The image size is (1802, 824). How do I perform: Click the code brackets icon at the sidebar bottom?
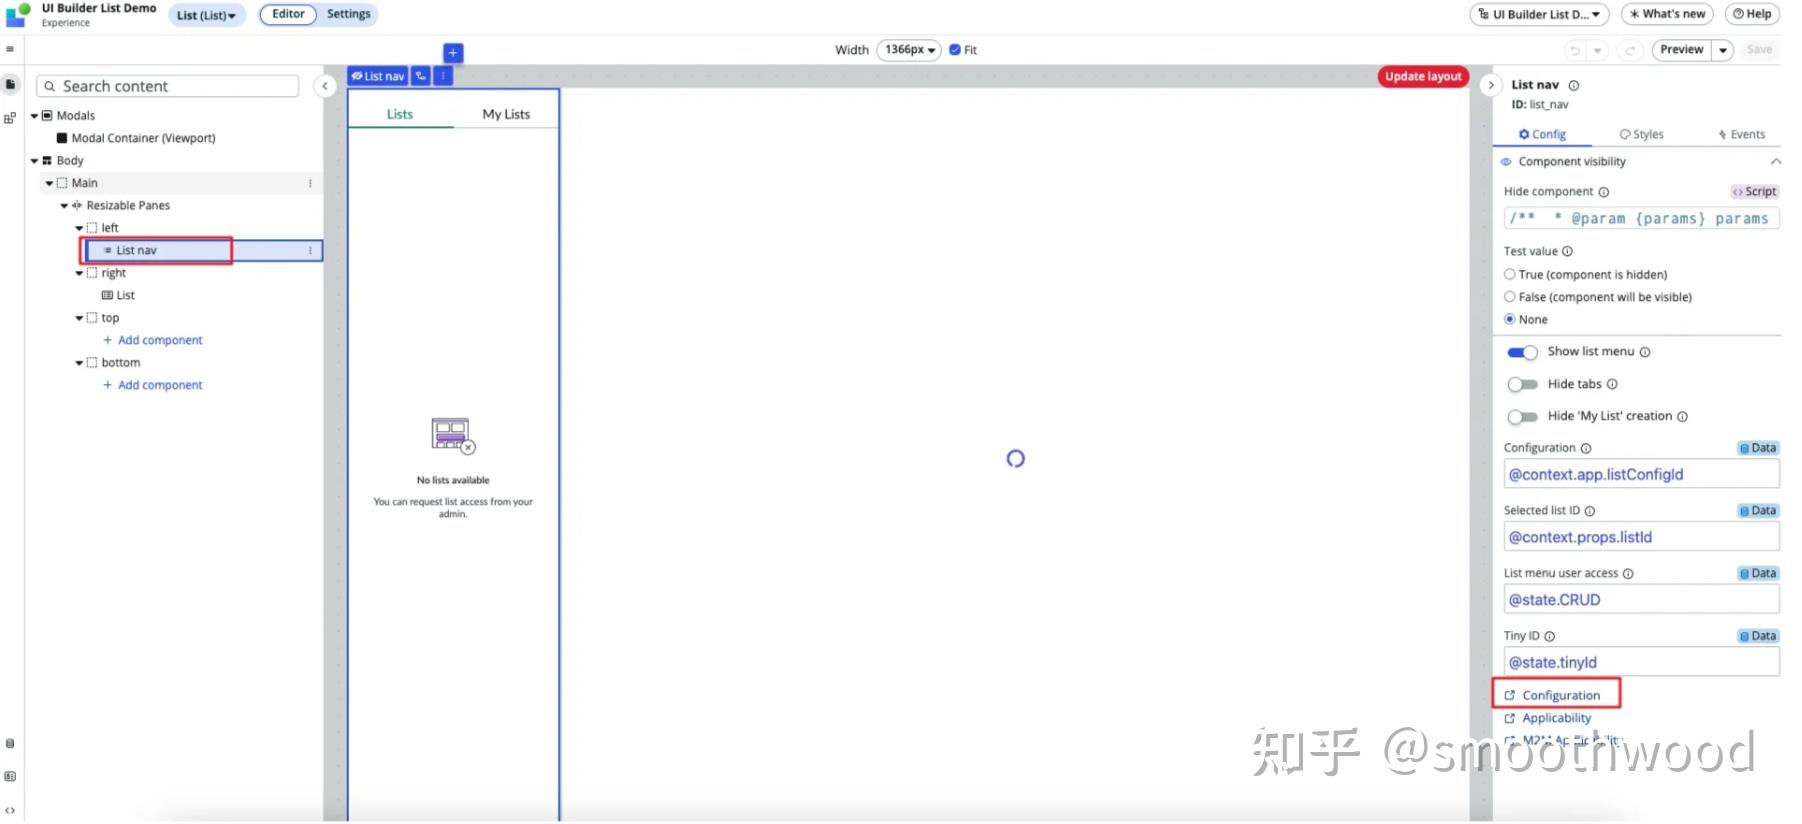click(x=10, y=810)
